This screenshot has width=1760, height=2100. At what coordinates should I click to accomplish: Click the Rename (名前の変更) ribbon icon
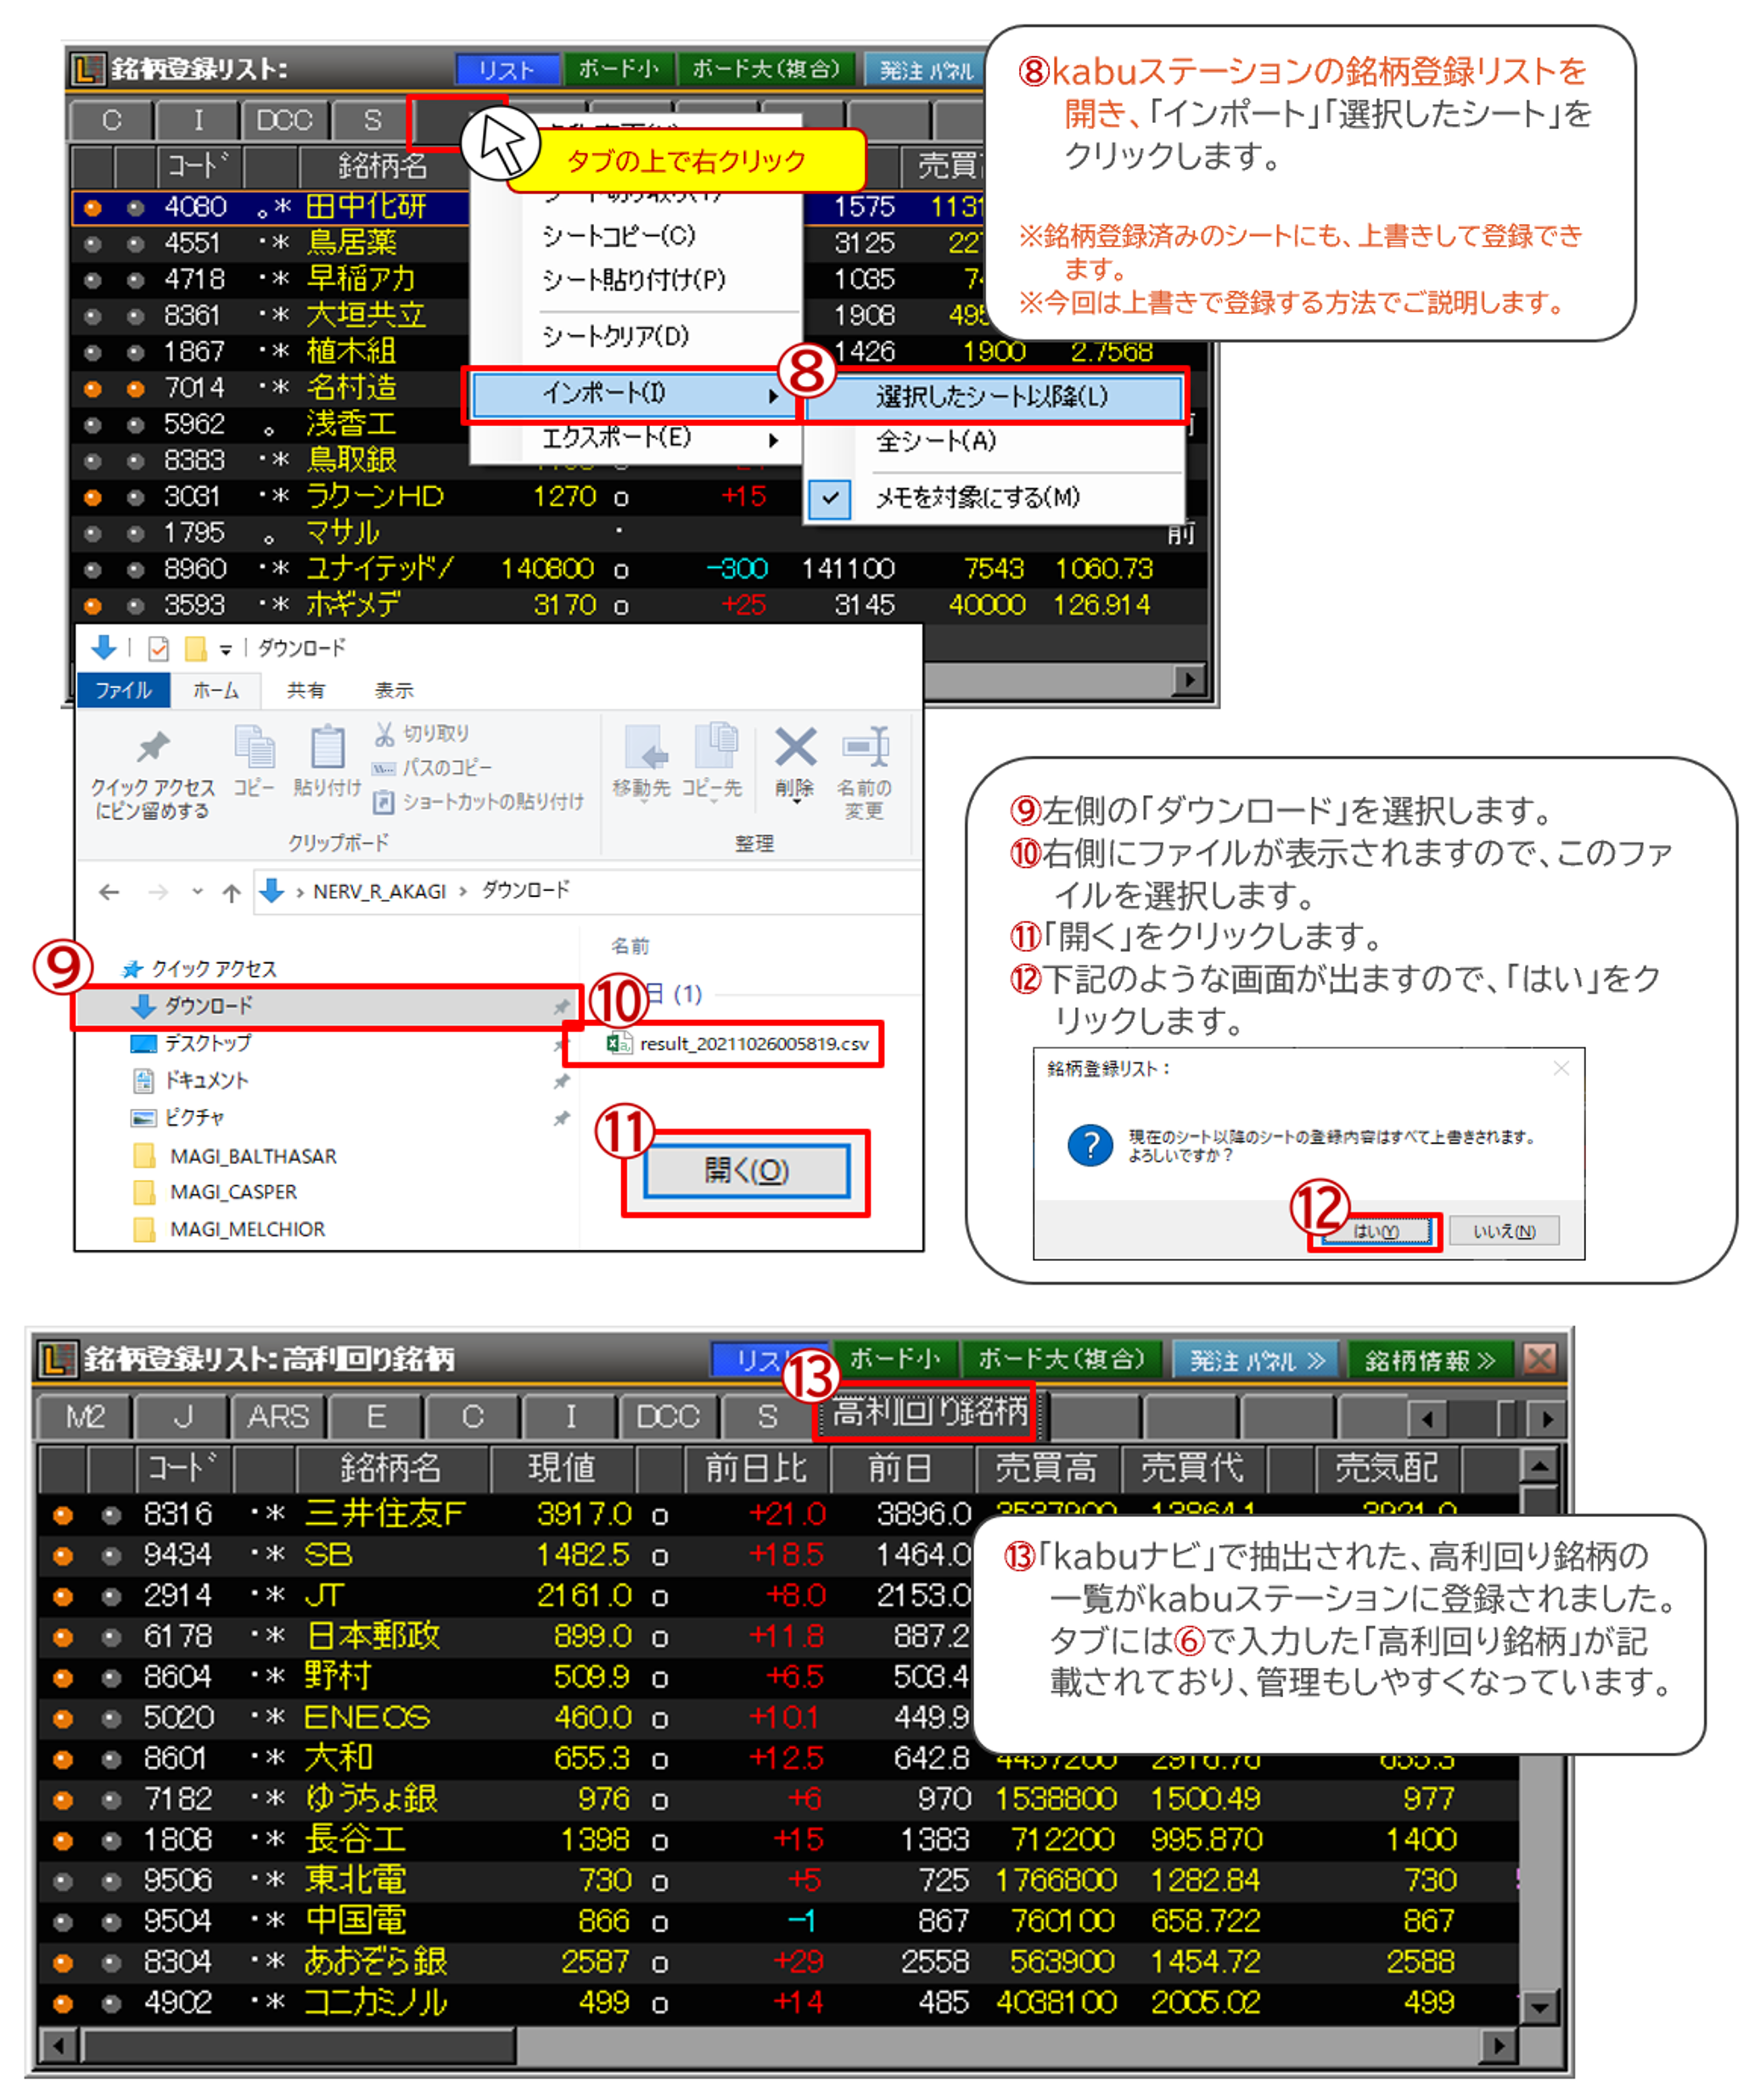pyautogui.click(x=865, y=747)
